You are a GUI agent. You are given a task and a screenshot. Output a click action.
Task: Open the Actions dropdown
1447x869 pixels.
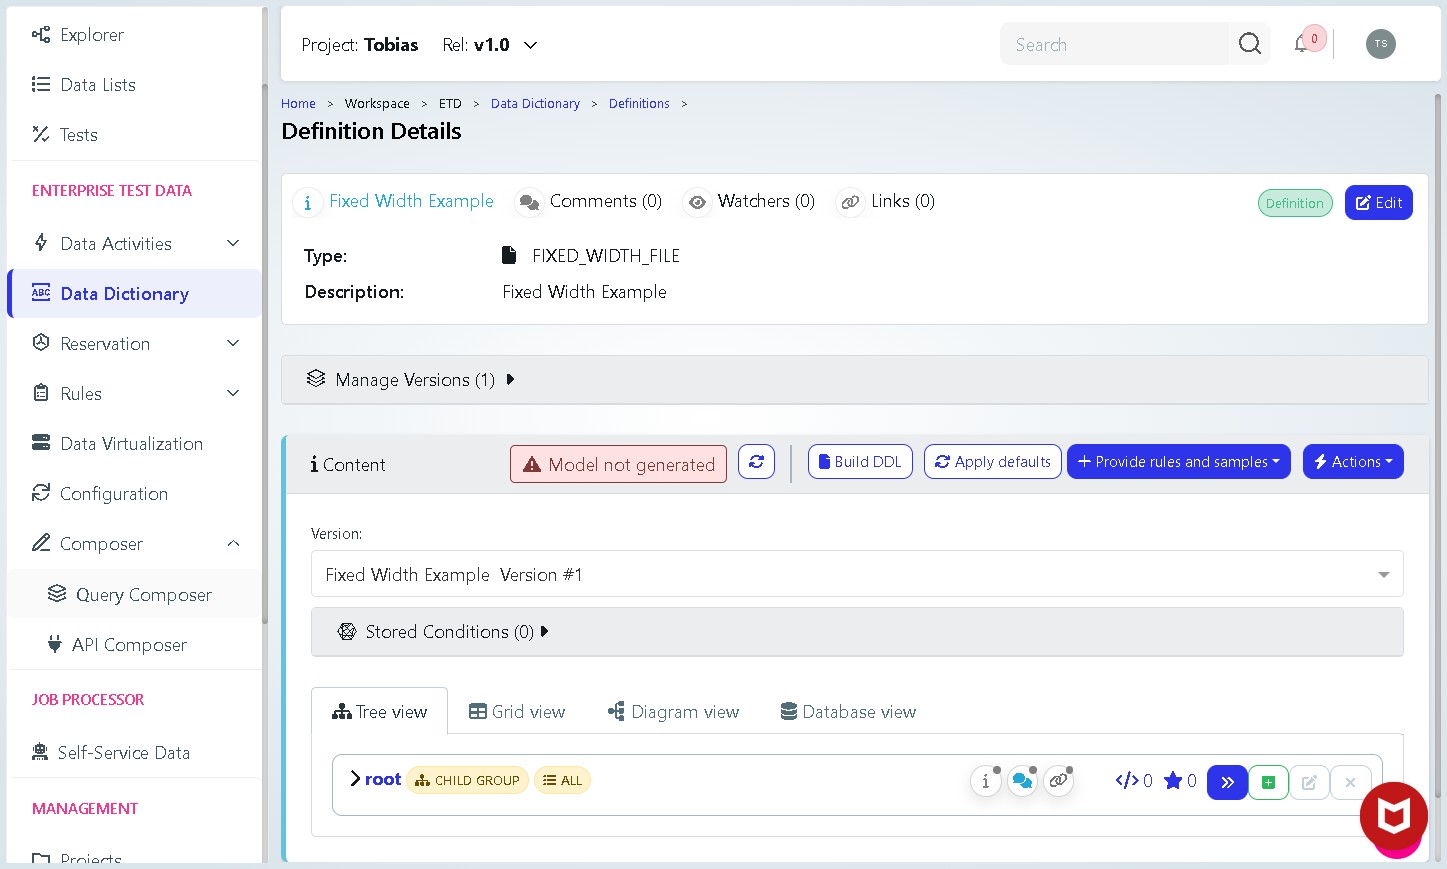(1353, 462)
